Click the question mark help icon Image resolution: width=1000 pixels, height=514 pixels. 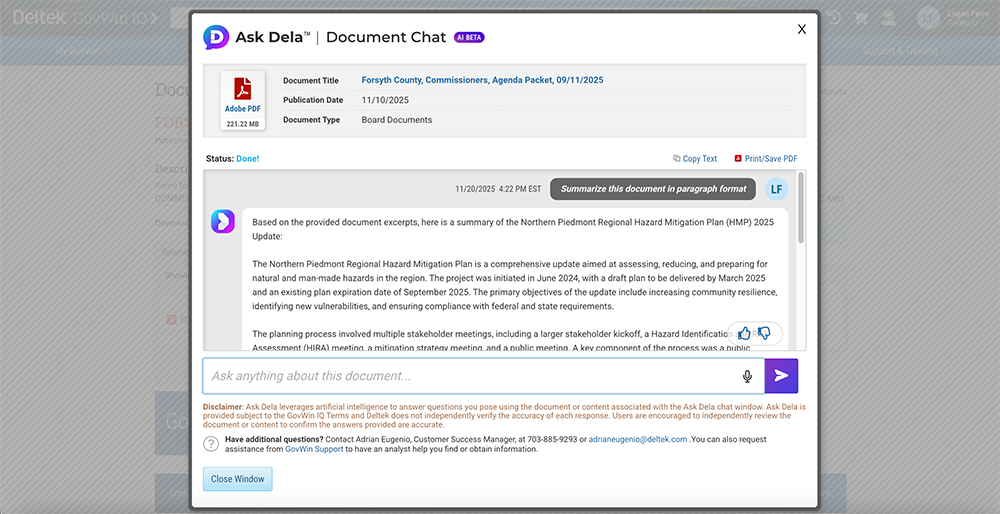211,444
